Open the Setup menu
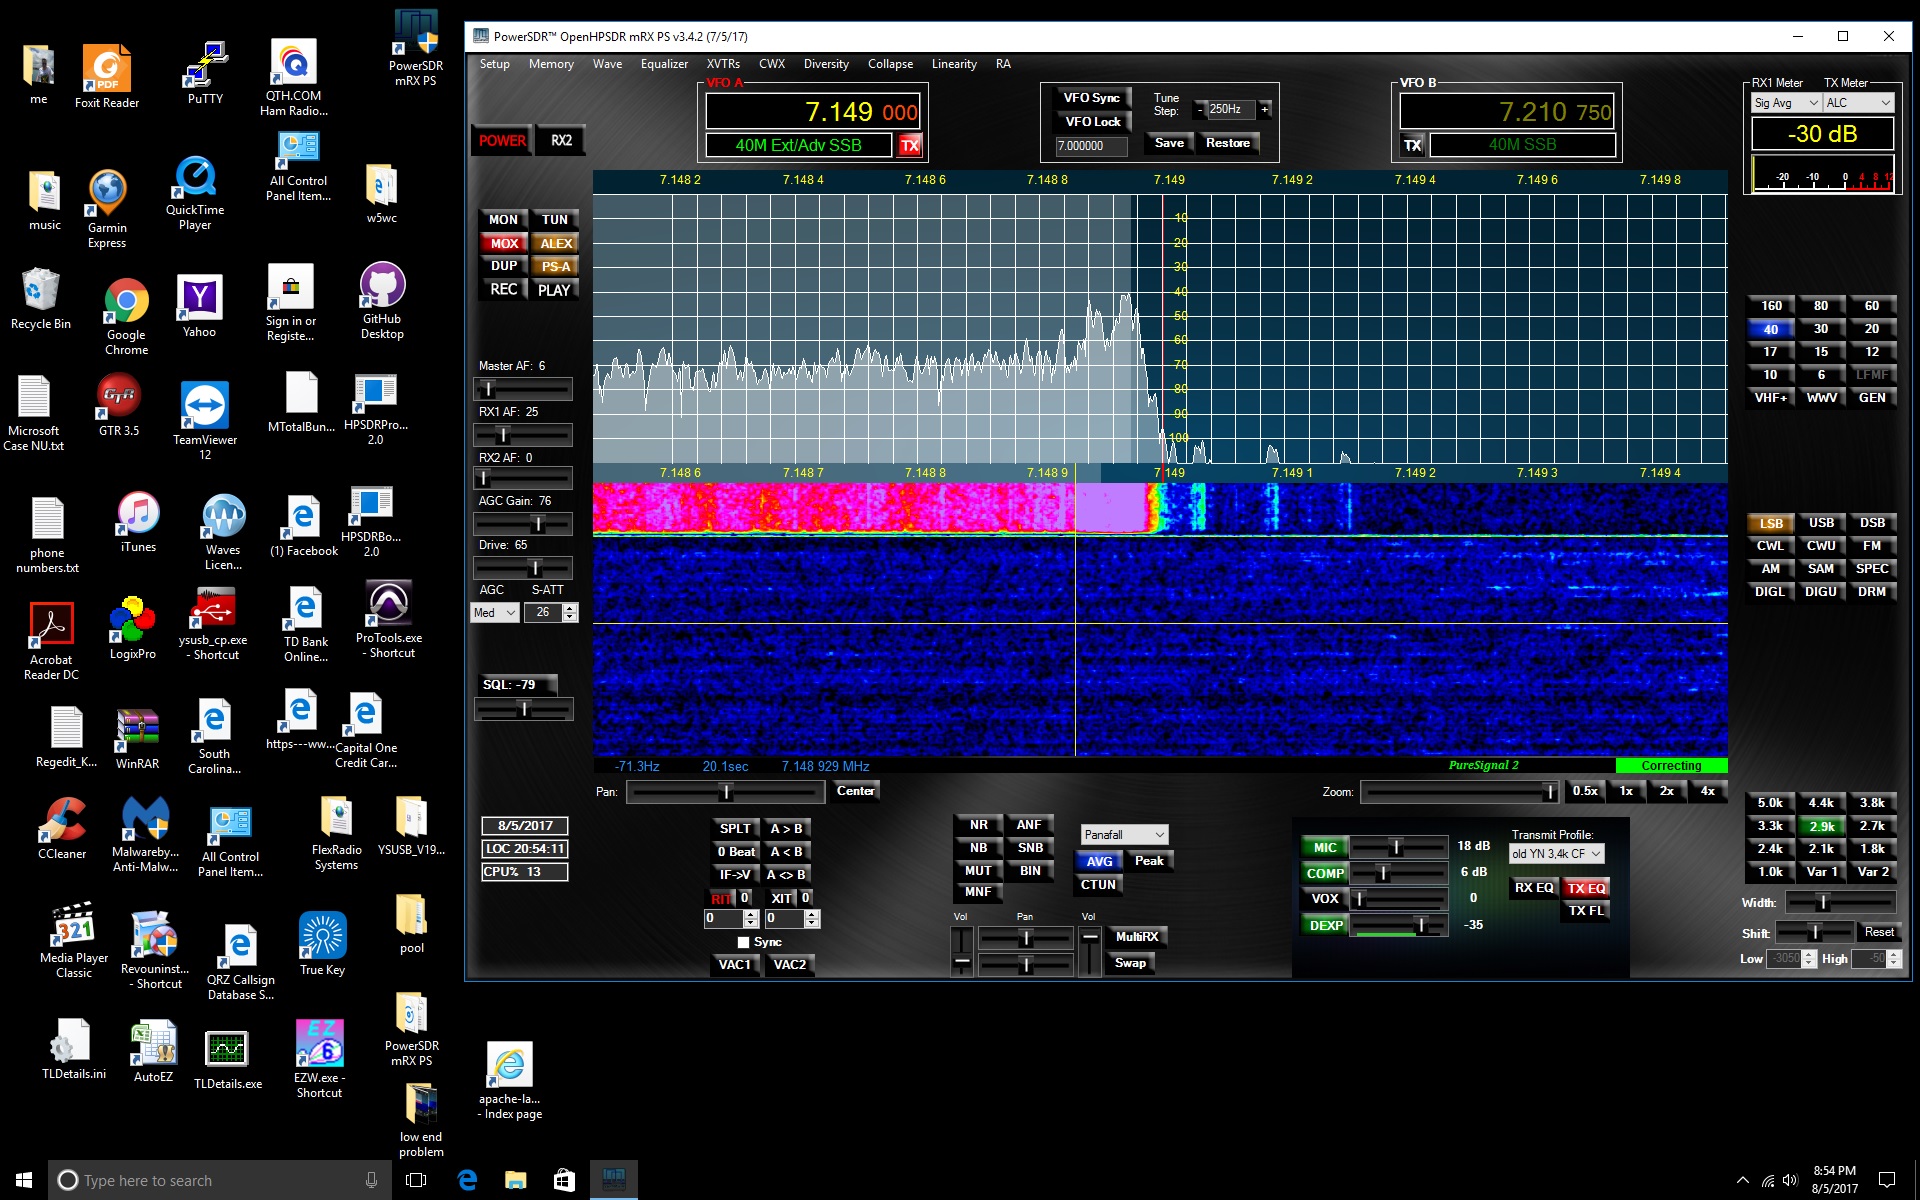Viewport: 1920px width, 1200px height. 494,64
